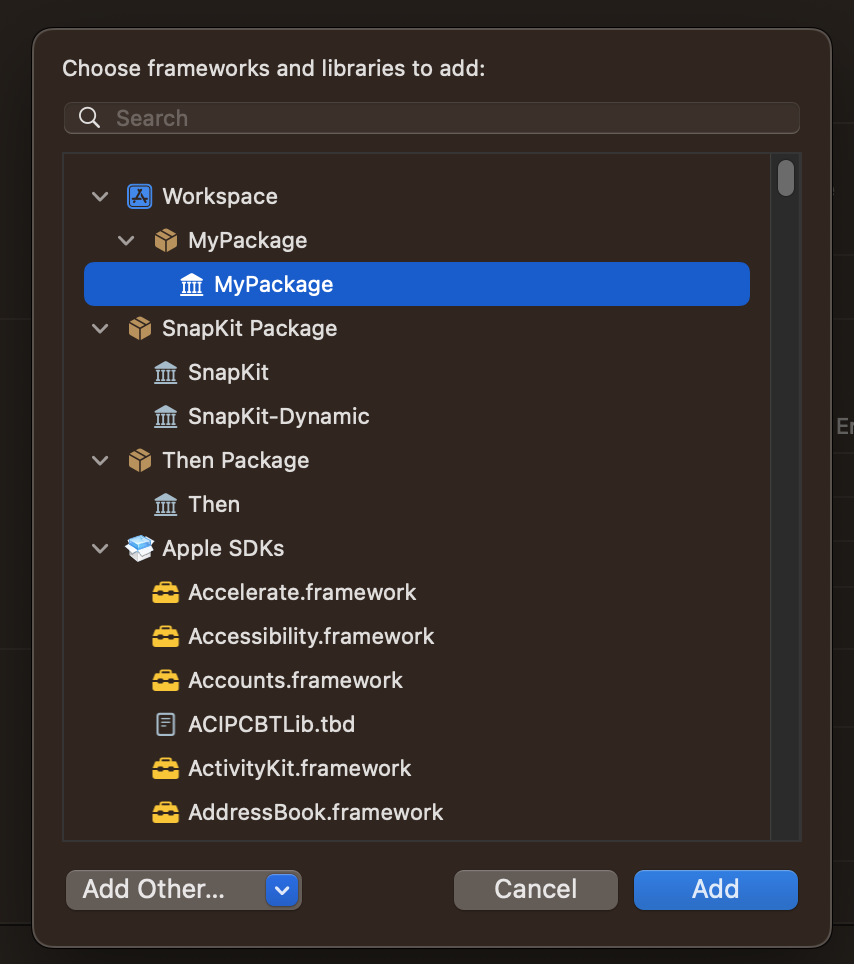Click the ActivityKit.framework toolbox icon
Viewport: 854px width, 964px height.
click(x=165, y=768)
